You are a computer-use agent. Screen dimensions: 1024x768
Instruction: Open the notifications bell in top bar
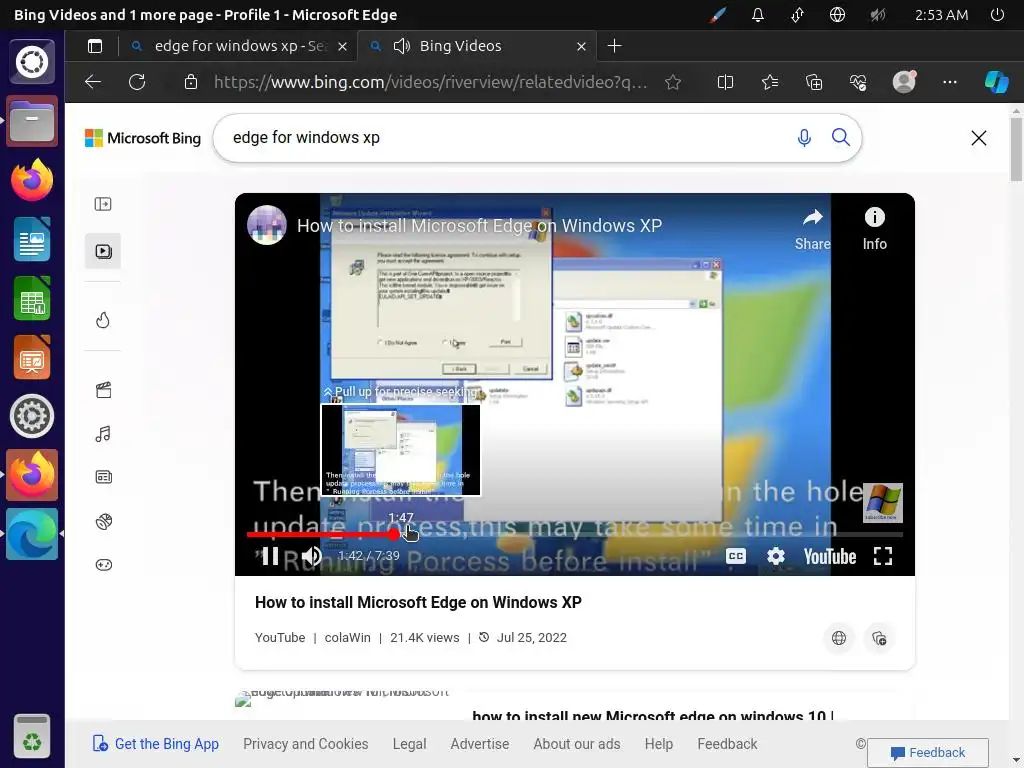(x=758, y=14)
